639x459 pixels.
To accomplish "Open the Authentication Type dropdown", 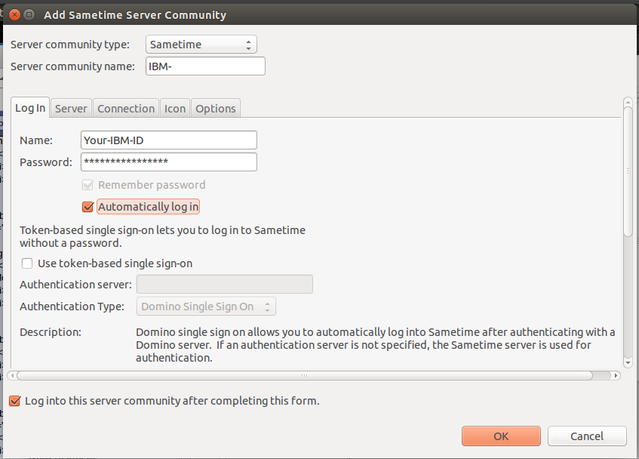I will click(206, 306).
